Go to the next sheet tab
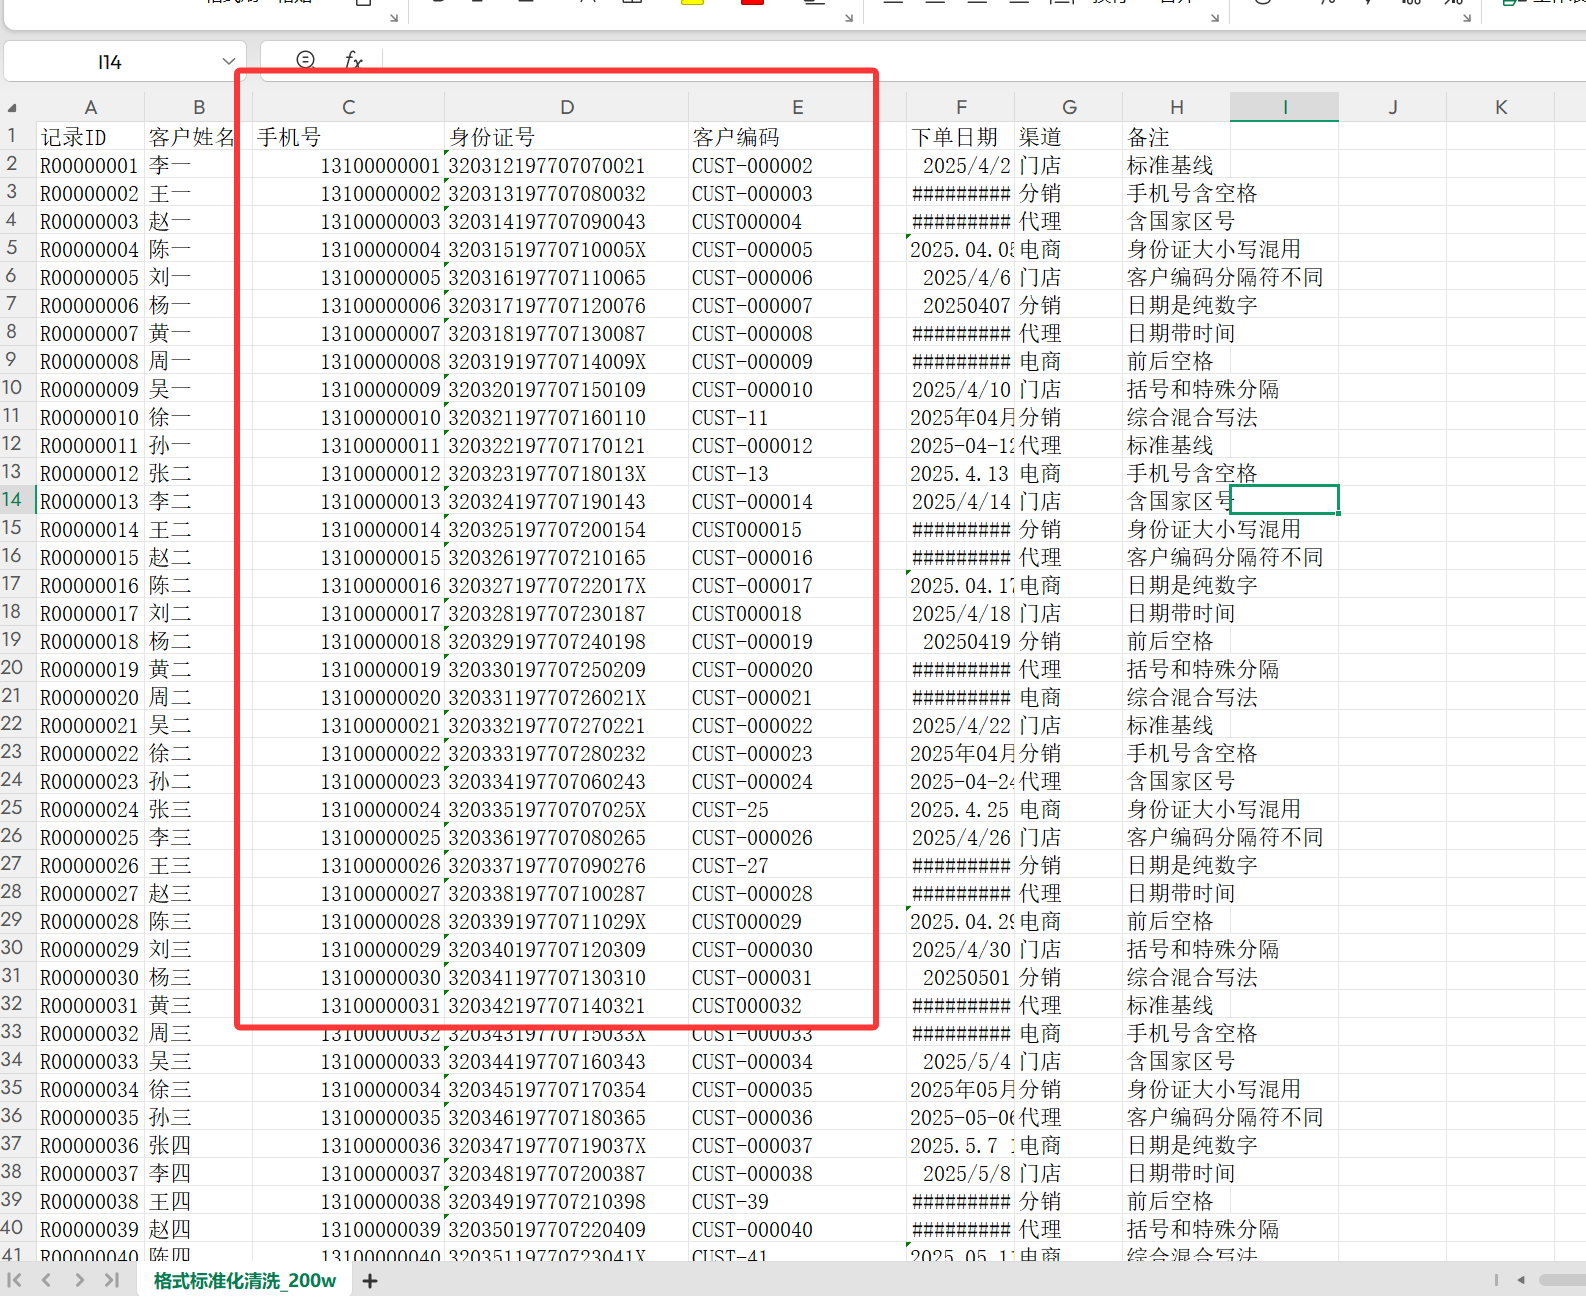 (x=79, y=1280)
